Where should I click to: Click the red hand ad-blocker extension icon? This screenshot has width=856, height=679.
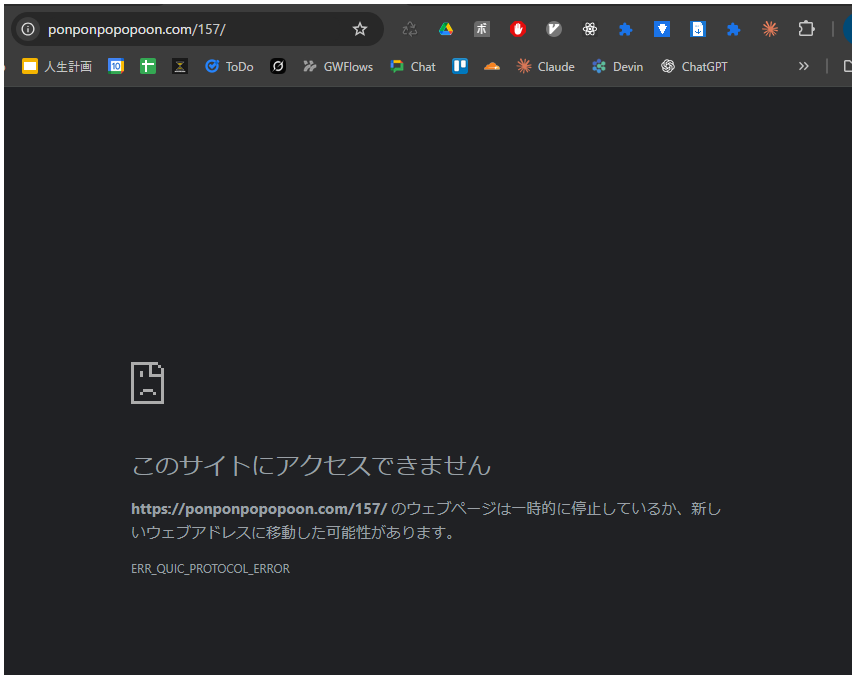[517, 28]
